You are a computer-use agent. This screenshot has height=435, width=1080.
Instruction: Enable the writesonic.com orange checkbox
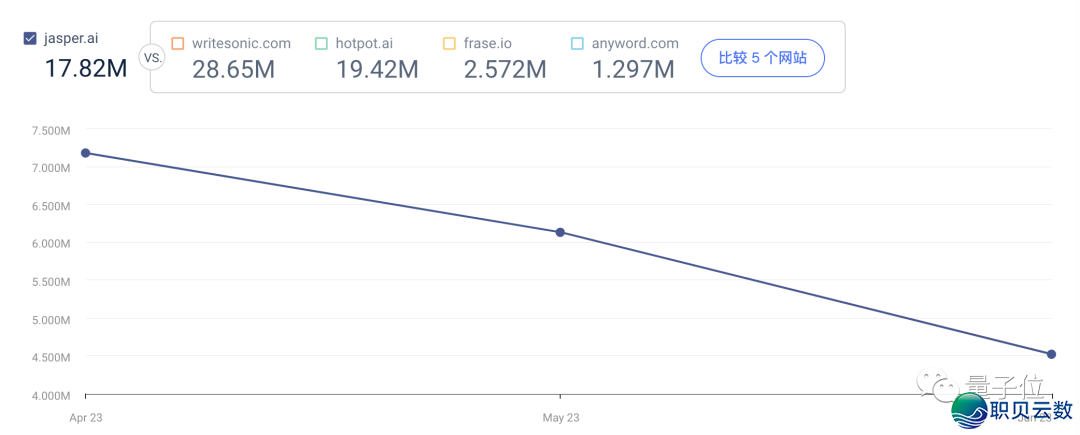pyautogui.click(x=178, y=44)
